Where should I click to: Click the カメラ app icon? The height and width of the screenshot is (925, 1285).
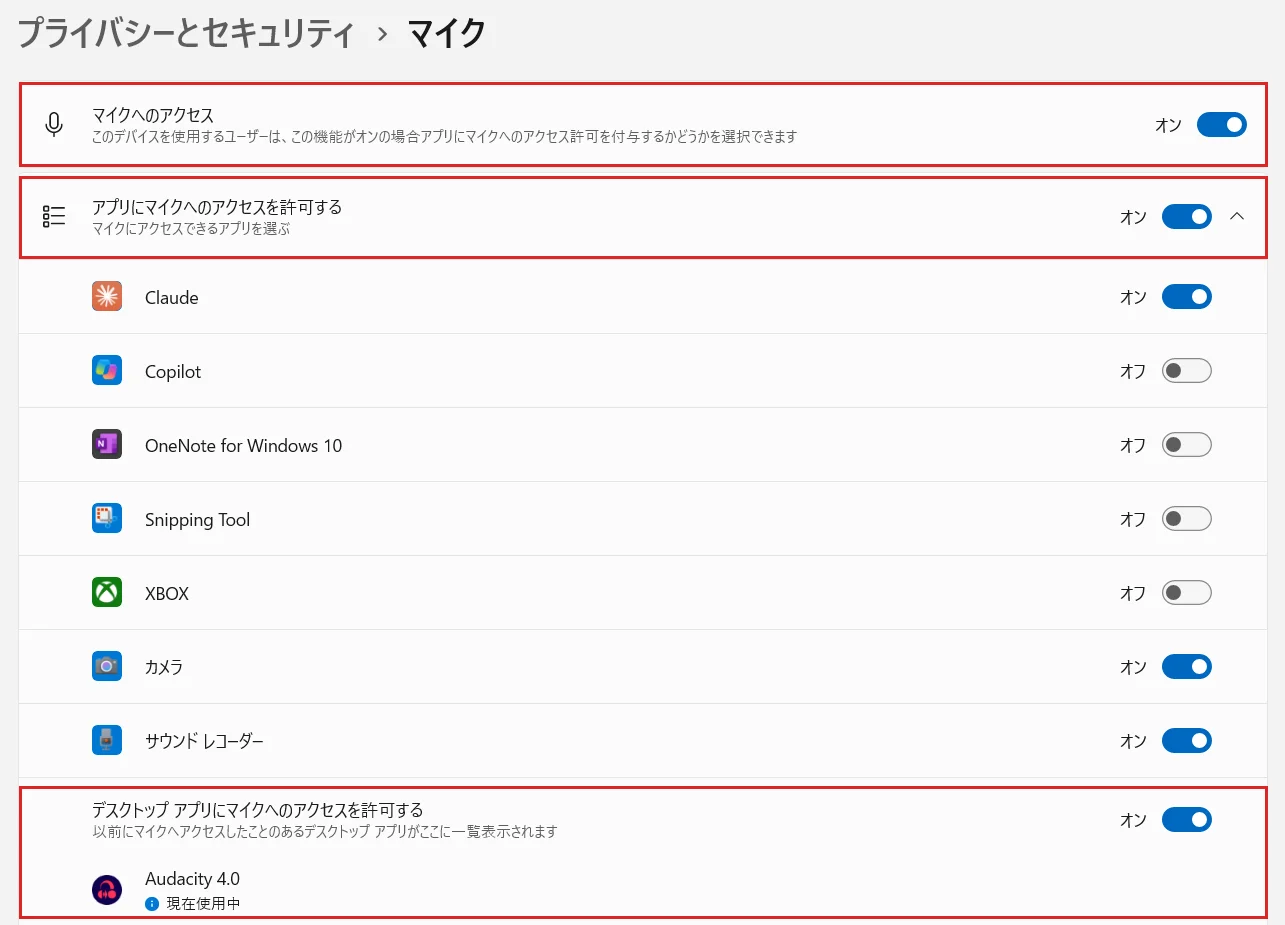pyautogui.click(x=107, y=666)
